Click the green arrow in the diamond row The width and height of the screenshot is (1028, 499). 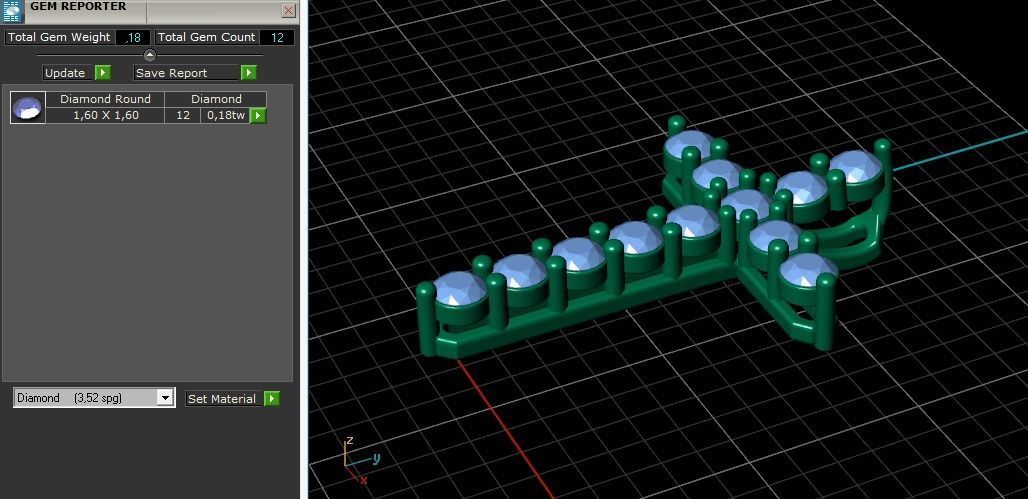point(258,115)
